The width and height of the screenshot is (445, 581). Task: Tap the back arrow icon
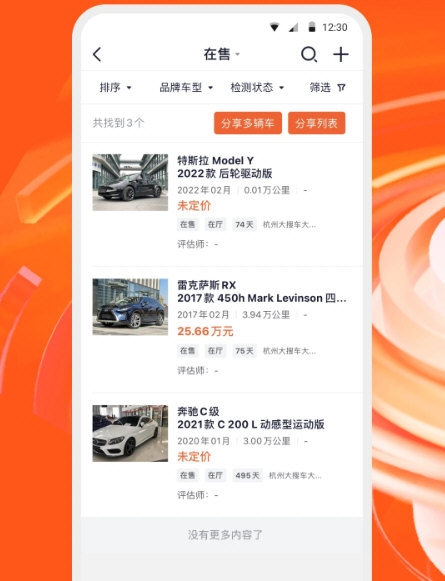pyautogui.click(x=97, y=54)
